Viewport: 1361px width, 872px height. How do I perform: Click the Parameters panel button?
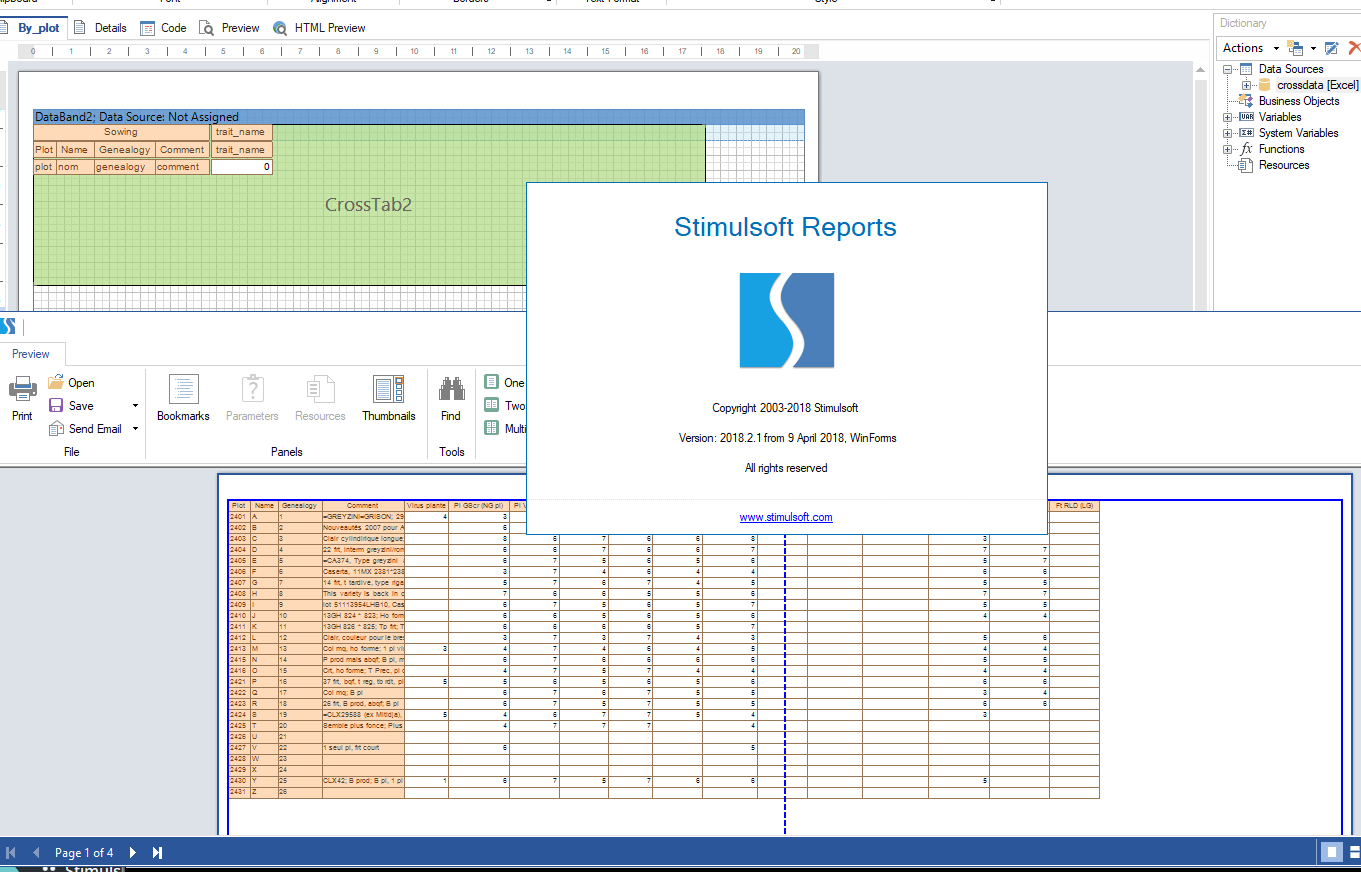pyautogui.click(x=252, y=398)
